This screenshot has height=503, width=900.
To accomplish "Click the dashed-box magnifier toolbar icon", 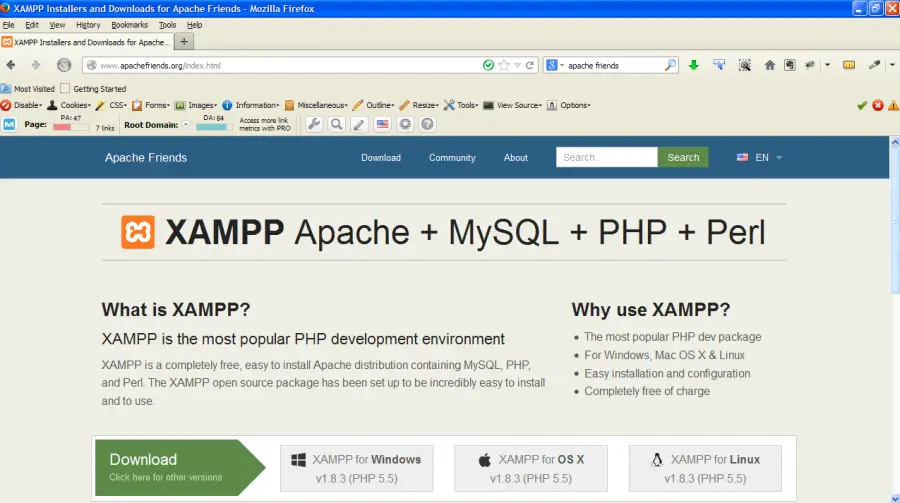I will (744, 65).
